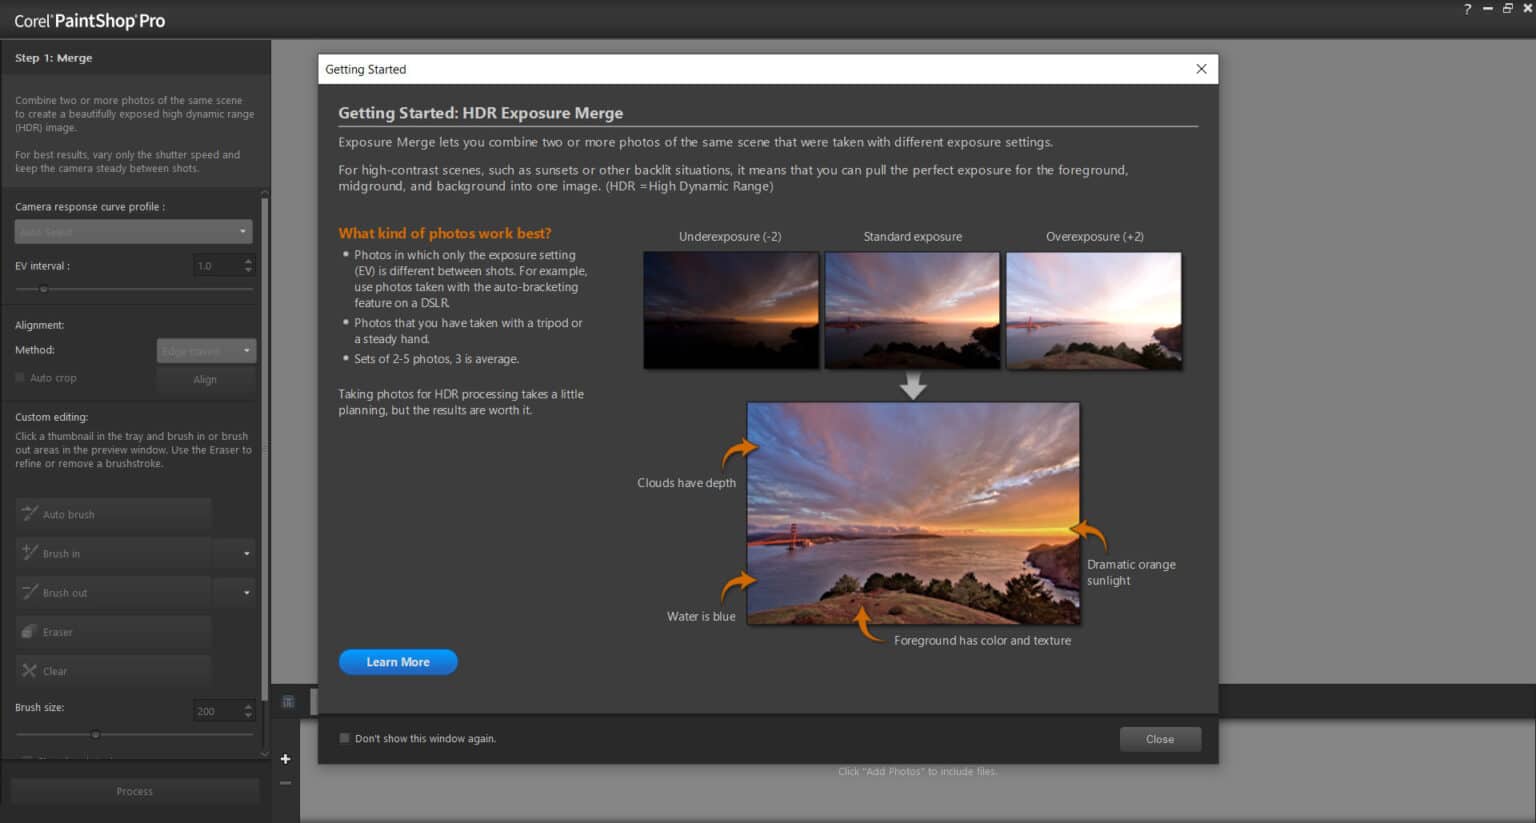Viewport: 1536px width, 823px height.
Task: Select the Standard exposure sample thumbnail
Action: click(911, 309)
